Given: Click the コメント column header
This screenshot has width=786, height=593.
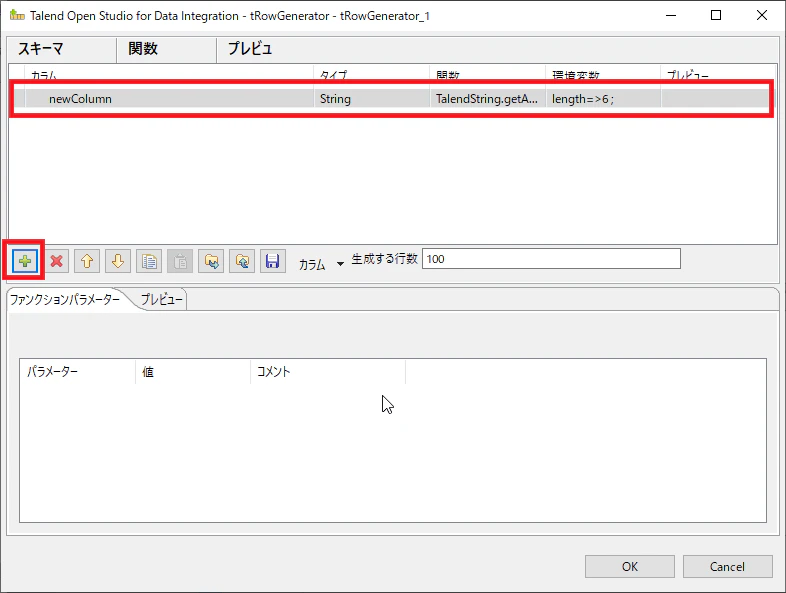Looking at the screenshot, I should pos(328,371).
